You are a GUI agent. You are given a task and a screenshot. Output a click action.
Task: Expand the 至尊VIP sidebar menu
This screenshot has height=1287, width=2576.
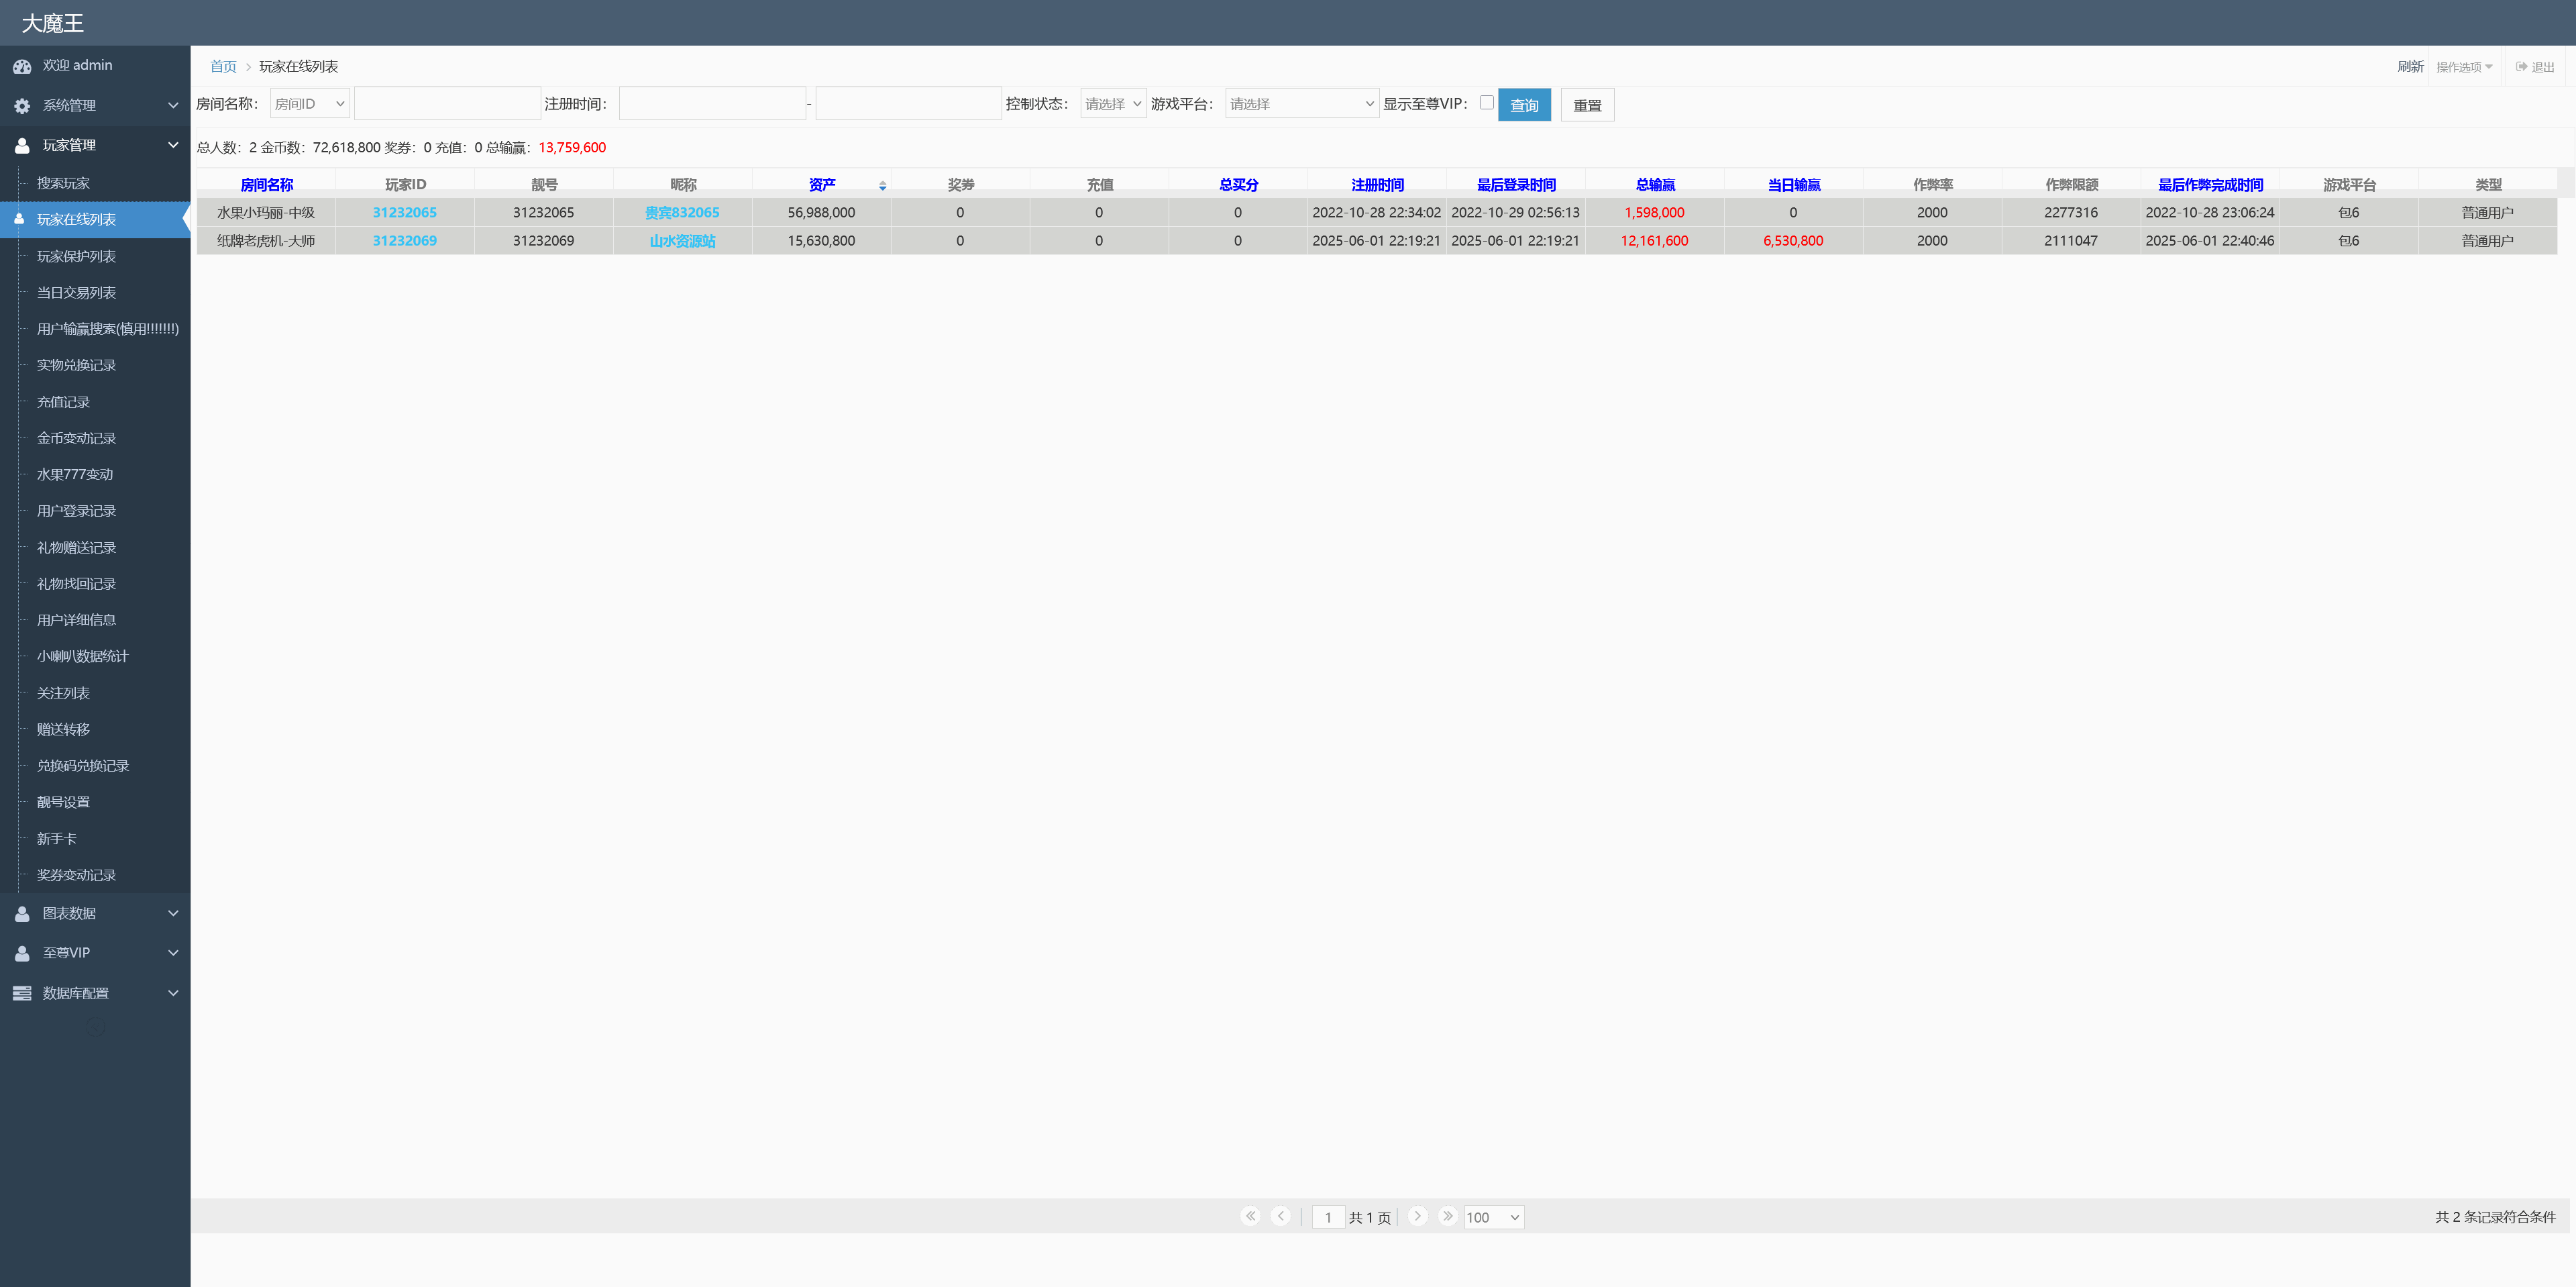click(x=95, y=953)
